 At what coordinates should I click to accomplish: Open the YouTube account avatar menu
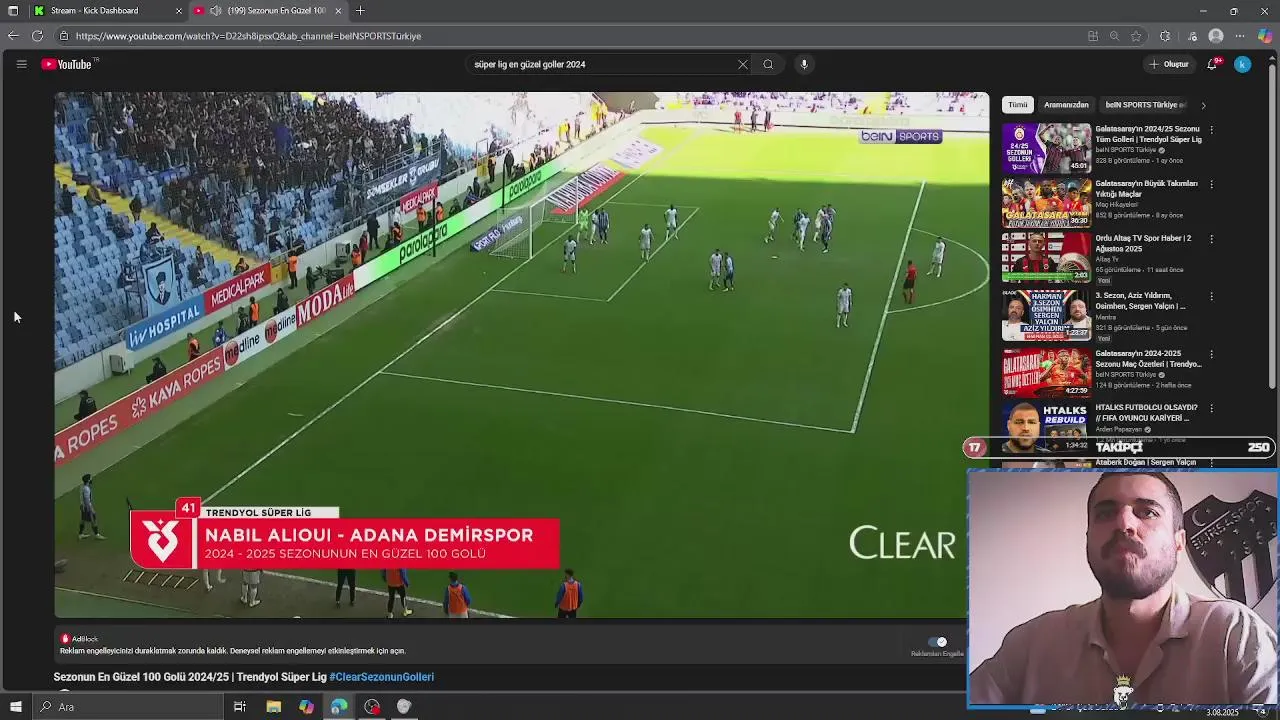[x=1242, y=64]
